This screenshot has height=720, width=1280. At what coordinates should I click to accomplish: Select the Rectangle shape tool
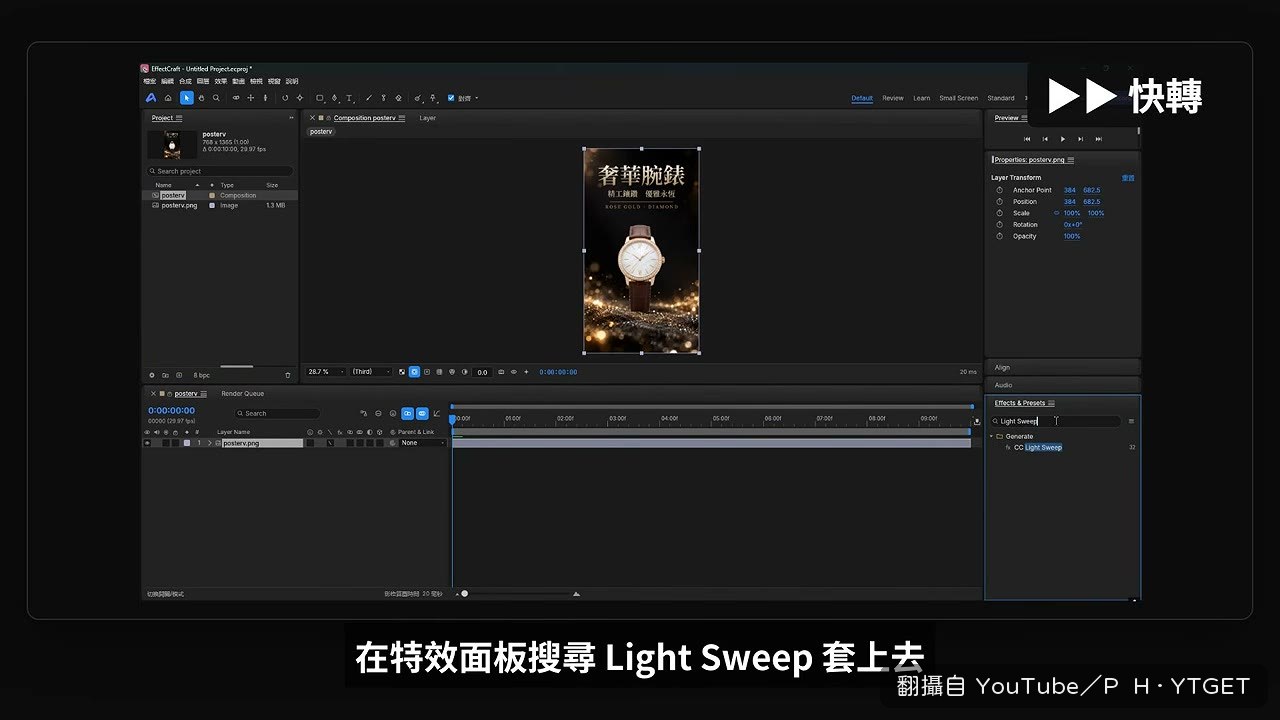tap(320, 98)
